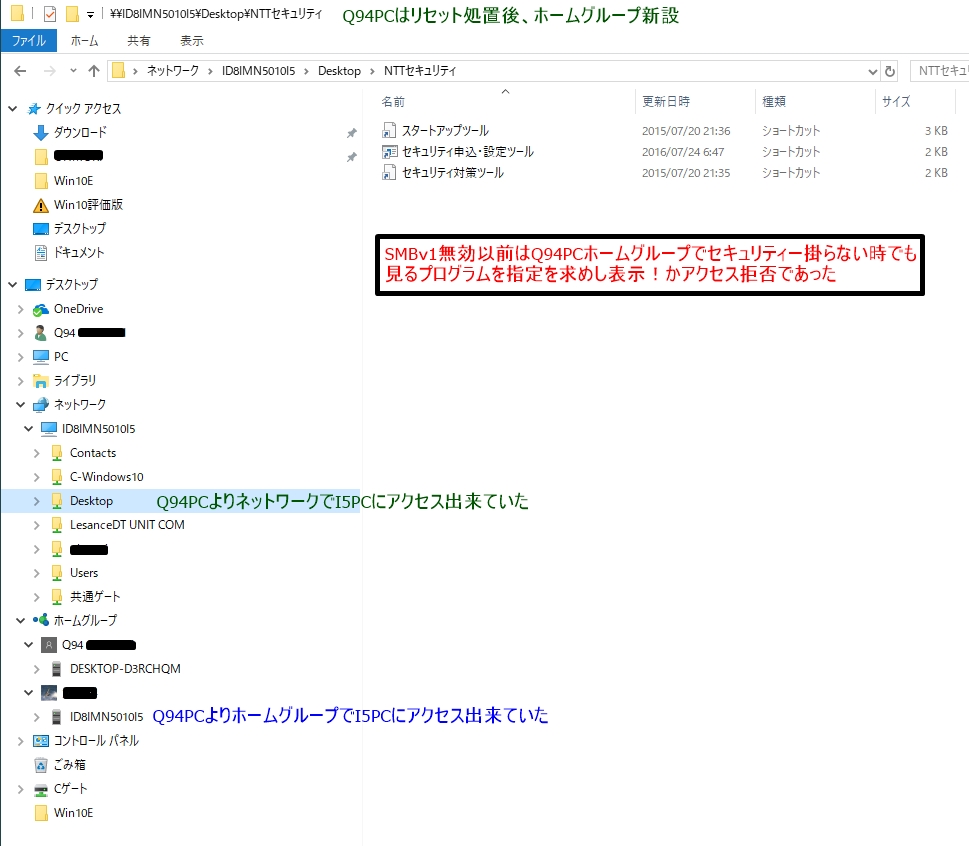The height and width of the screenshot is (846, 969).
Task: Select the スタートアップツール shortcut file icon
Action: (389, 131)
